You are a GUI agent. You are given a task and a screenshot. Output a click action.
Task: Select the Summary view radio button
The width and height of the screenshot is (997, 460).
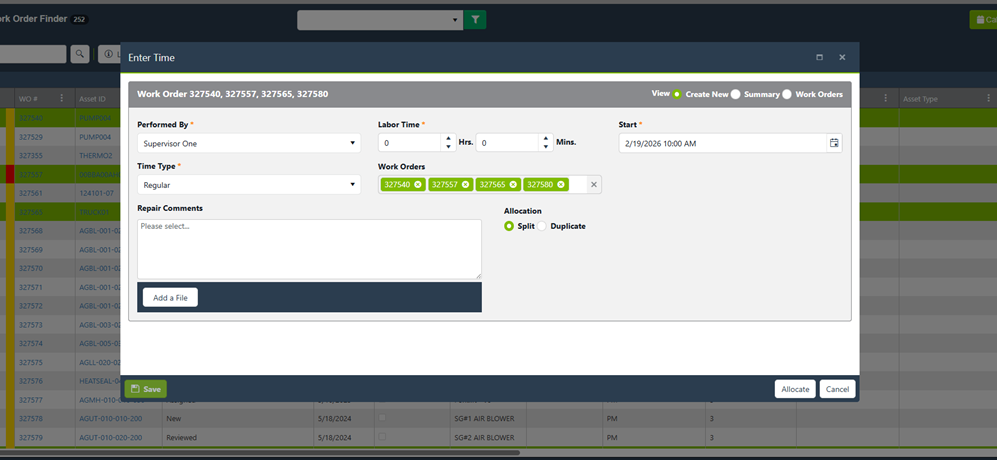[x=736, y=94]
